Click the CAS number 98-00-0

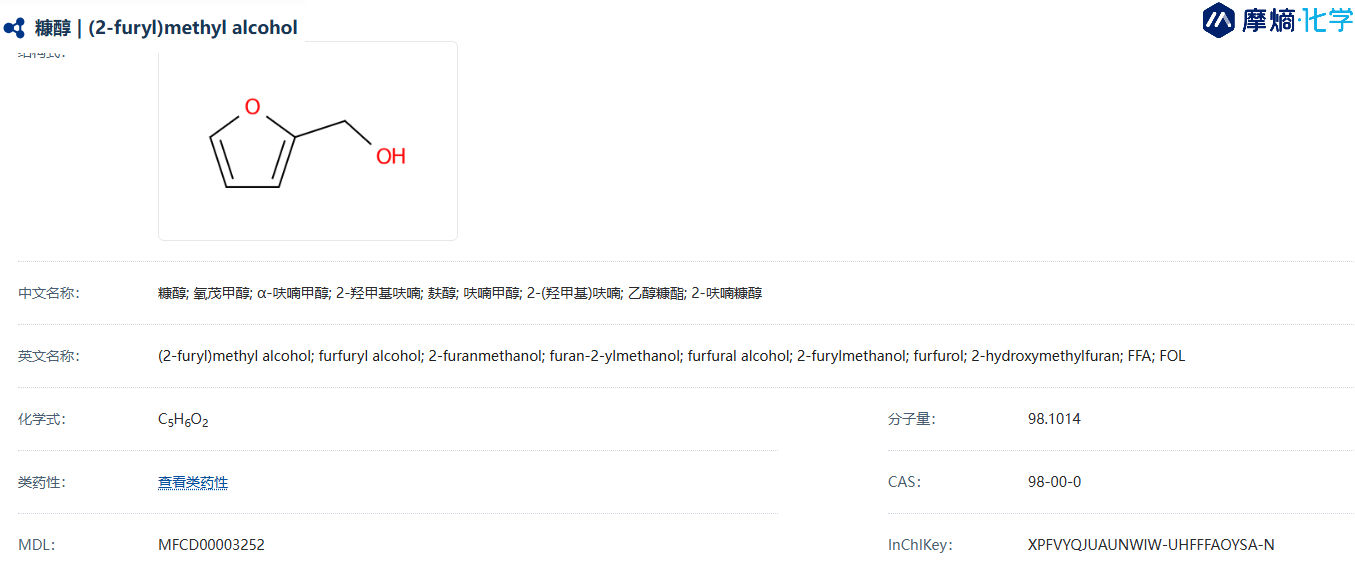point(1054,482)
